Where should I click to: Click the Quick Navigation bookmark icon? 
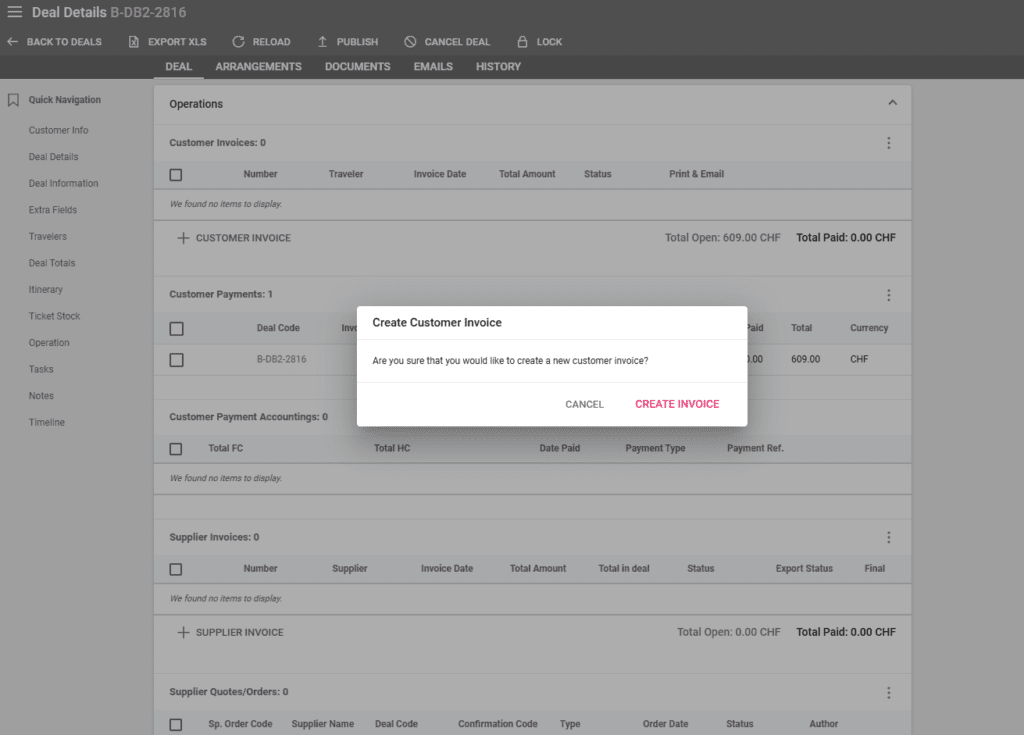point(14,99)
